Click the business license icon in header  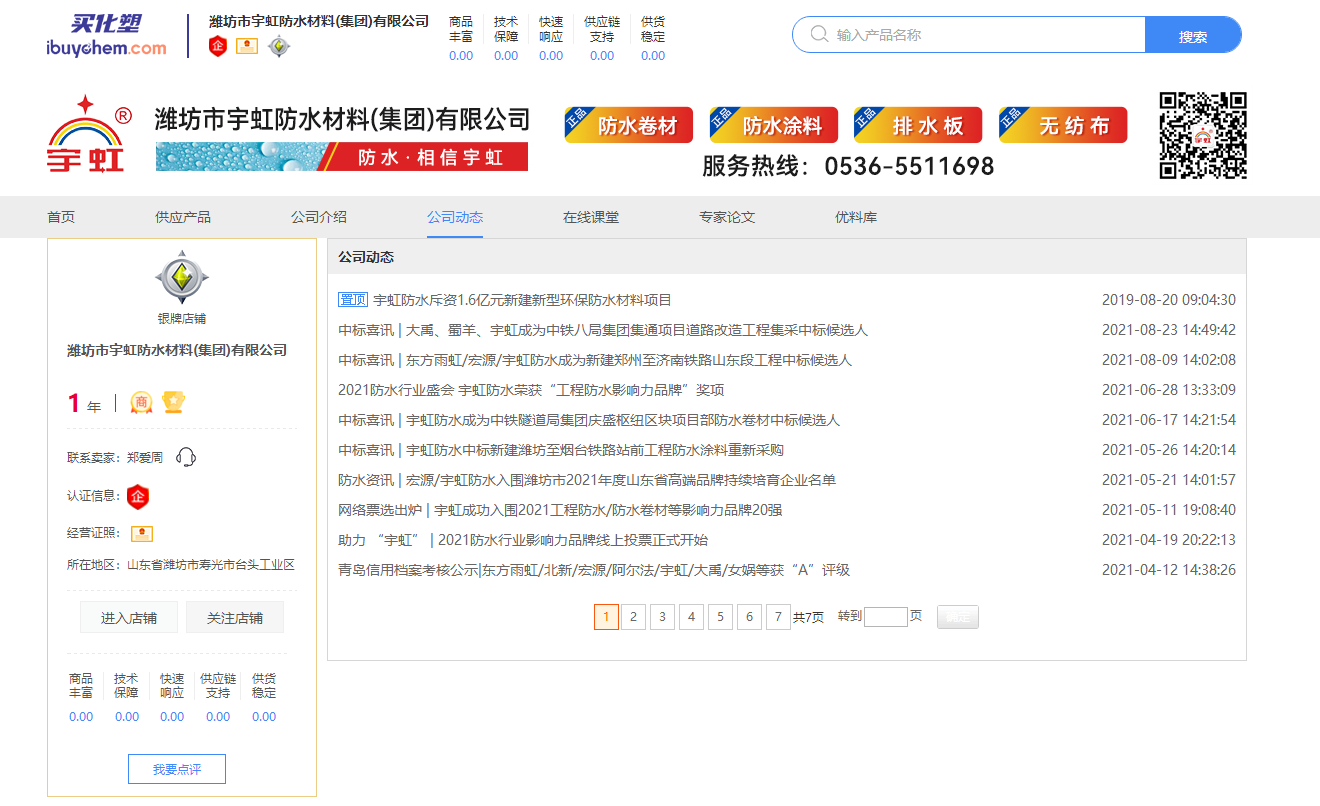coord(247,46)
